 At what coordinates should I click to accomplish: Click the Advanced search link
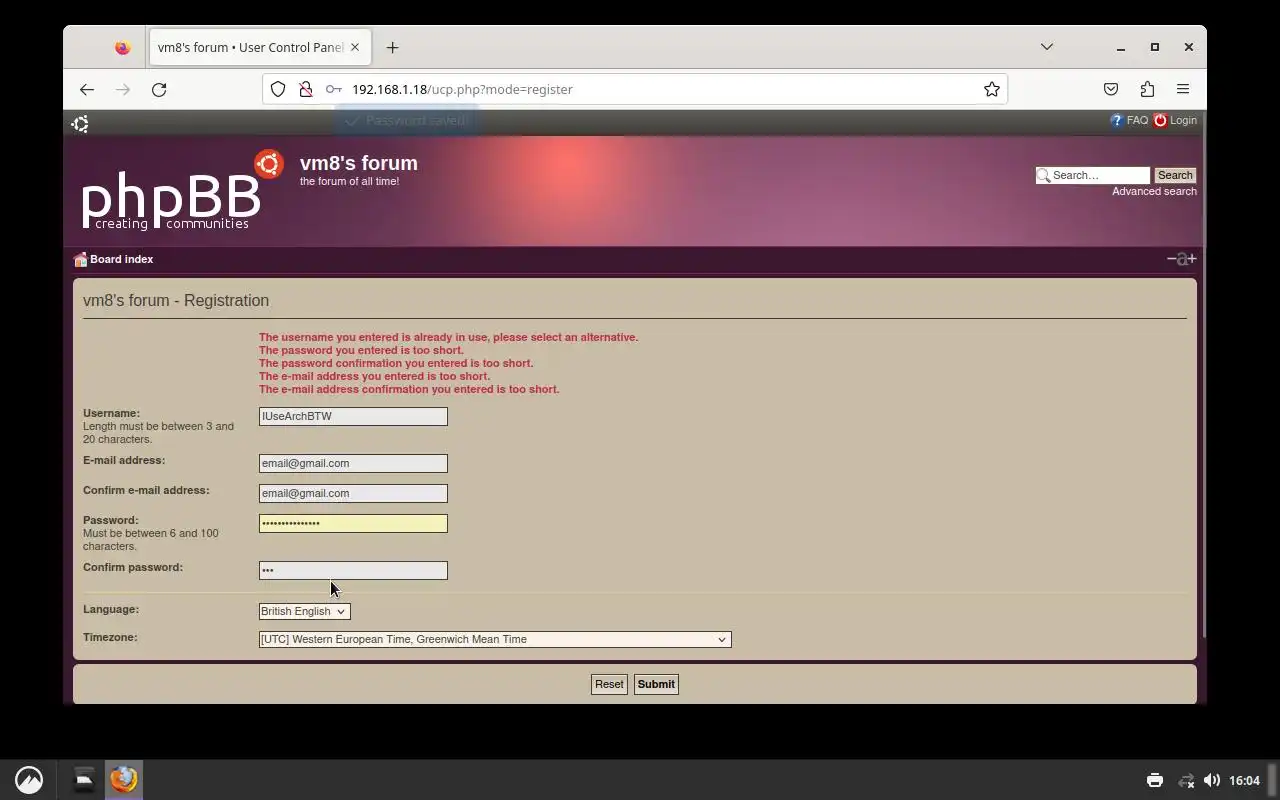[x=1154, y=191]
